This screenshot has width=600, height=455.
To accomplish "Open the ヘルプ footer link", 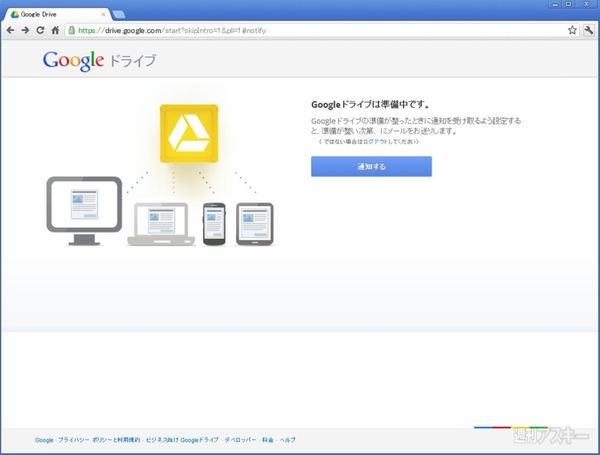I will click(x=287, y=440).
